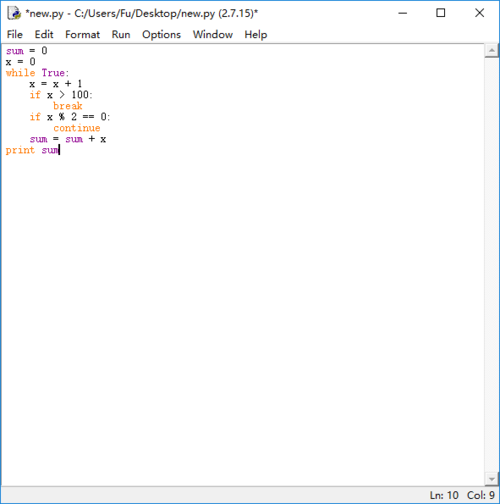The height and width of the screenshot is (504, 500).
Task: Open the Options menu
Action: [161, 34]
